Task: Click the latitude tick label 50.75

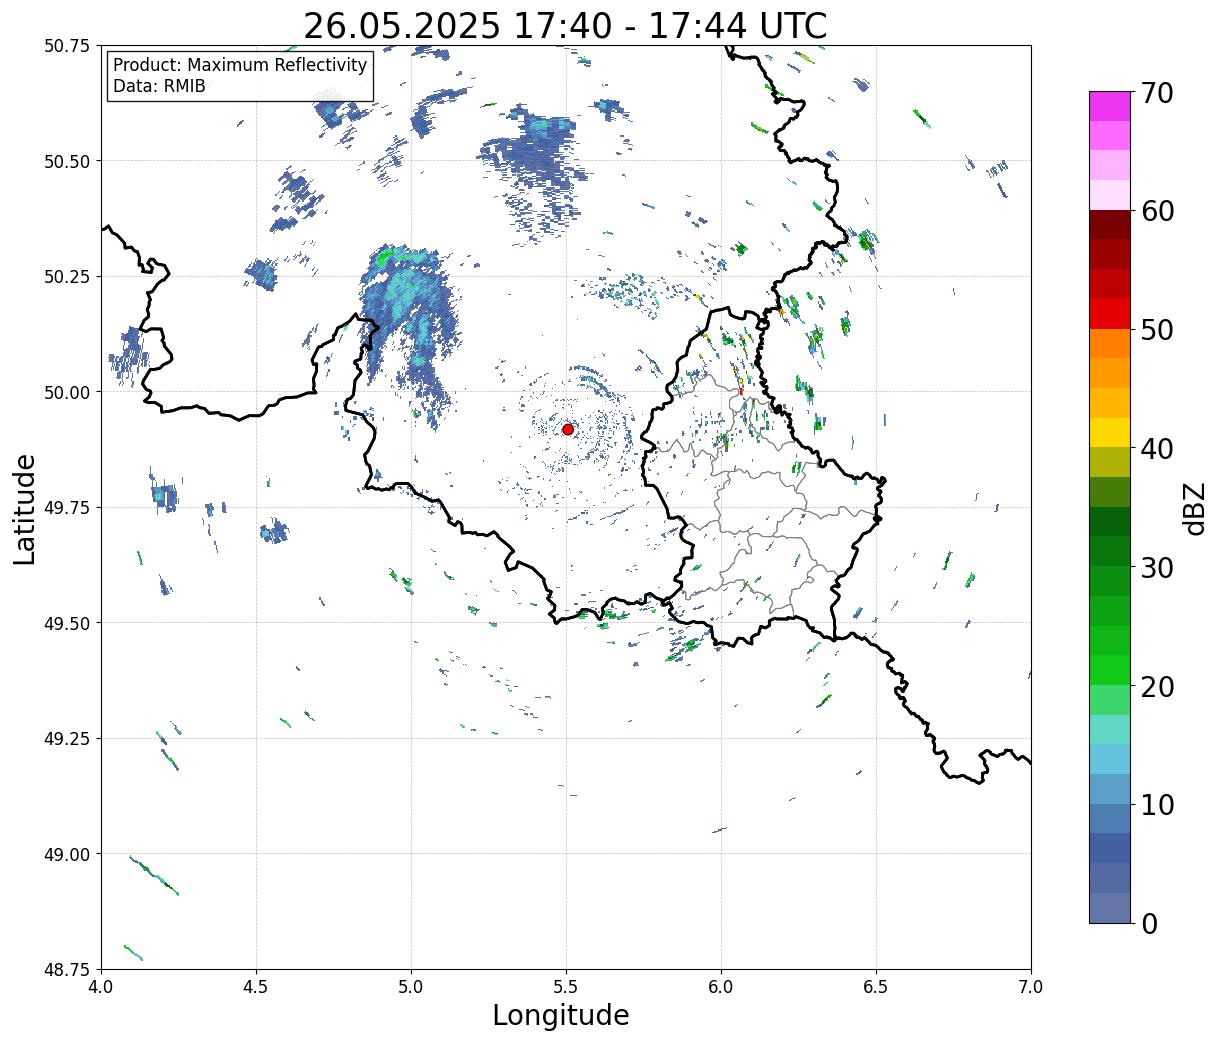Action: click(66, 46)
